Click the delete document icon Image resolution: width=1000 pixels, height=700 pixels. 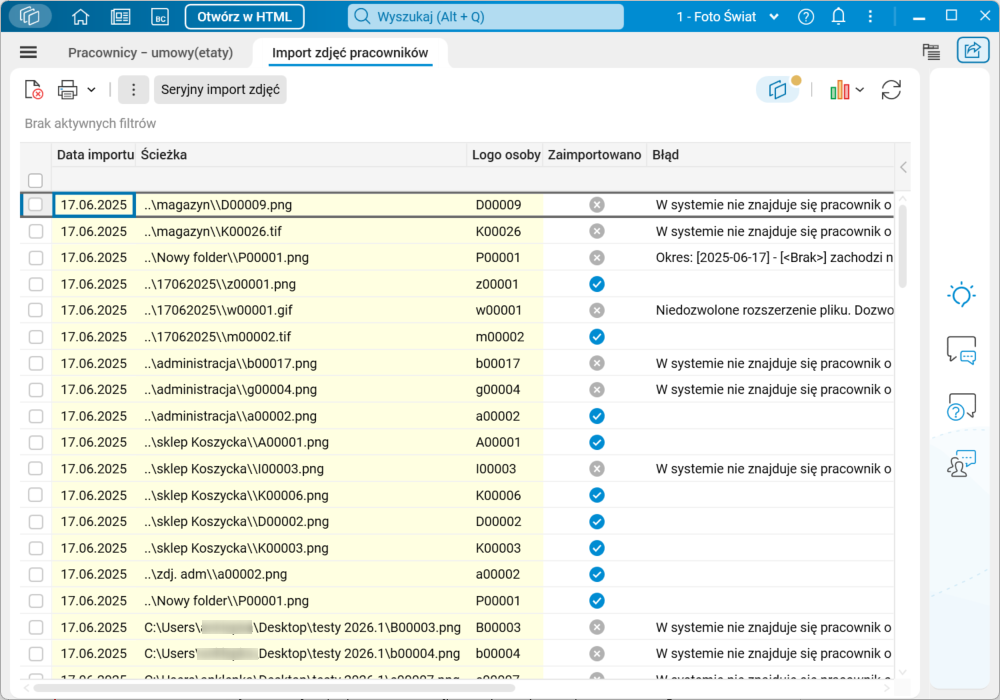coord(34,90)
